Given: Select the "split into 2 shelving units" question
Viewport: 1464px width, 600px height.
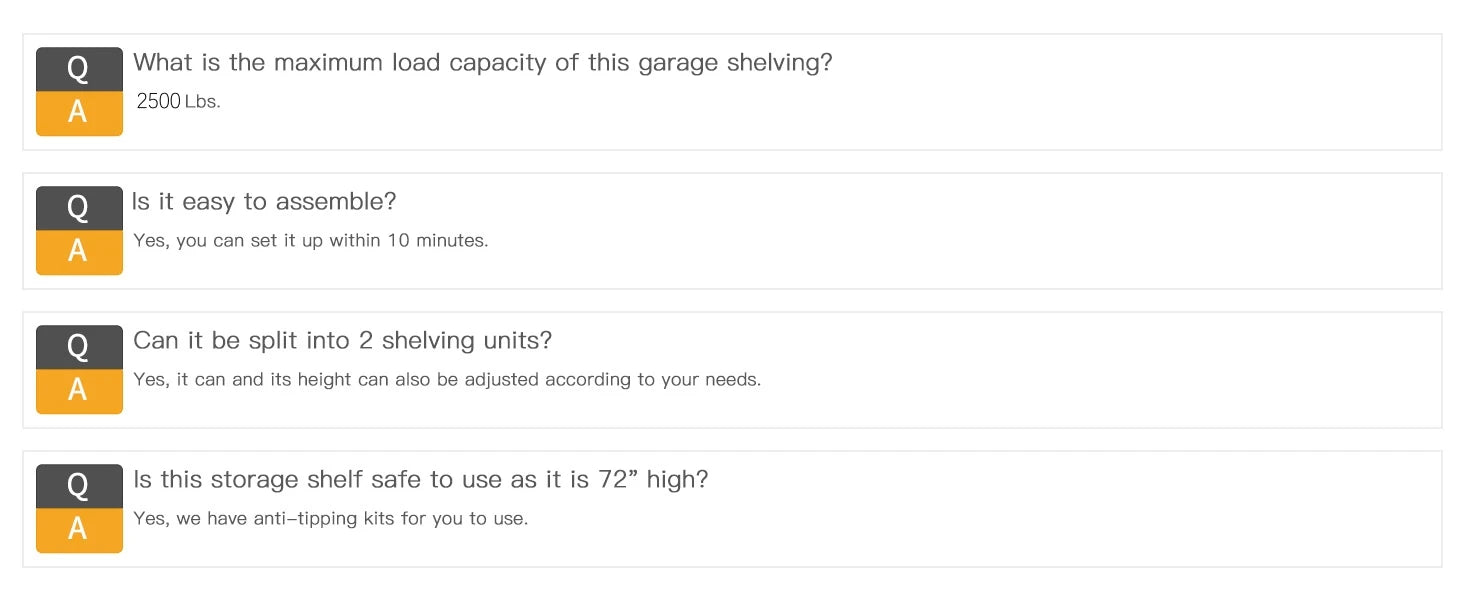Looking at the screenshot, I should click(342, 341).
